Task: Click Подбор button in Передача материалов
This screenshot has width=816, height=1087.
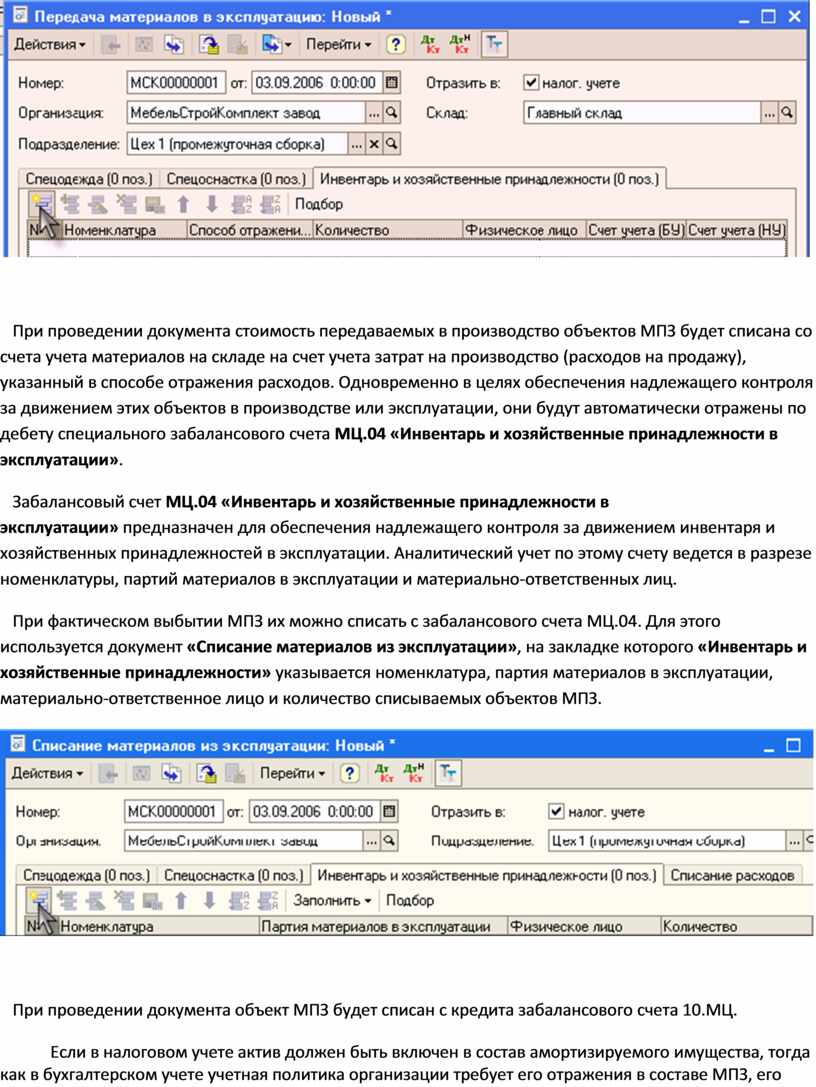Action: tap(319, 205)
